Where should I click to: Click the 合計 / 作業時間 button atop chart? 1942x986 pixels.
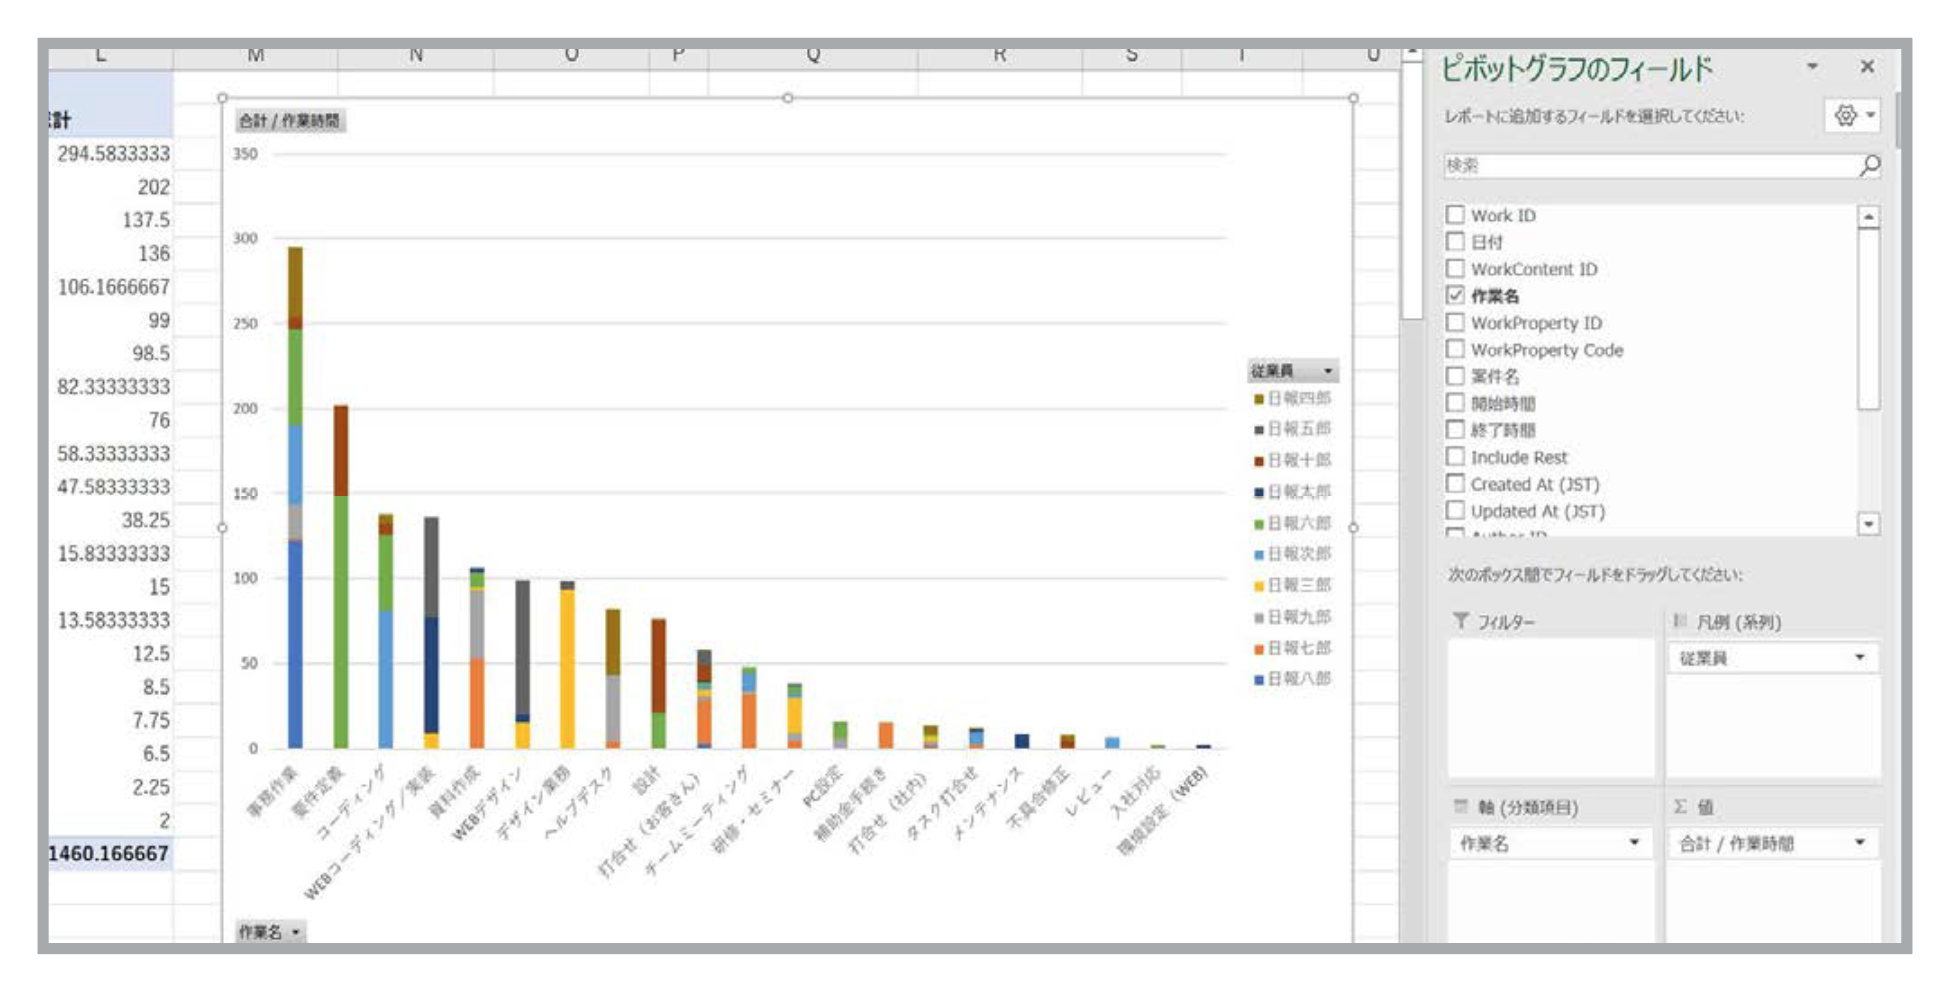point(289,121)
